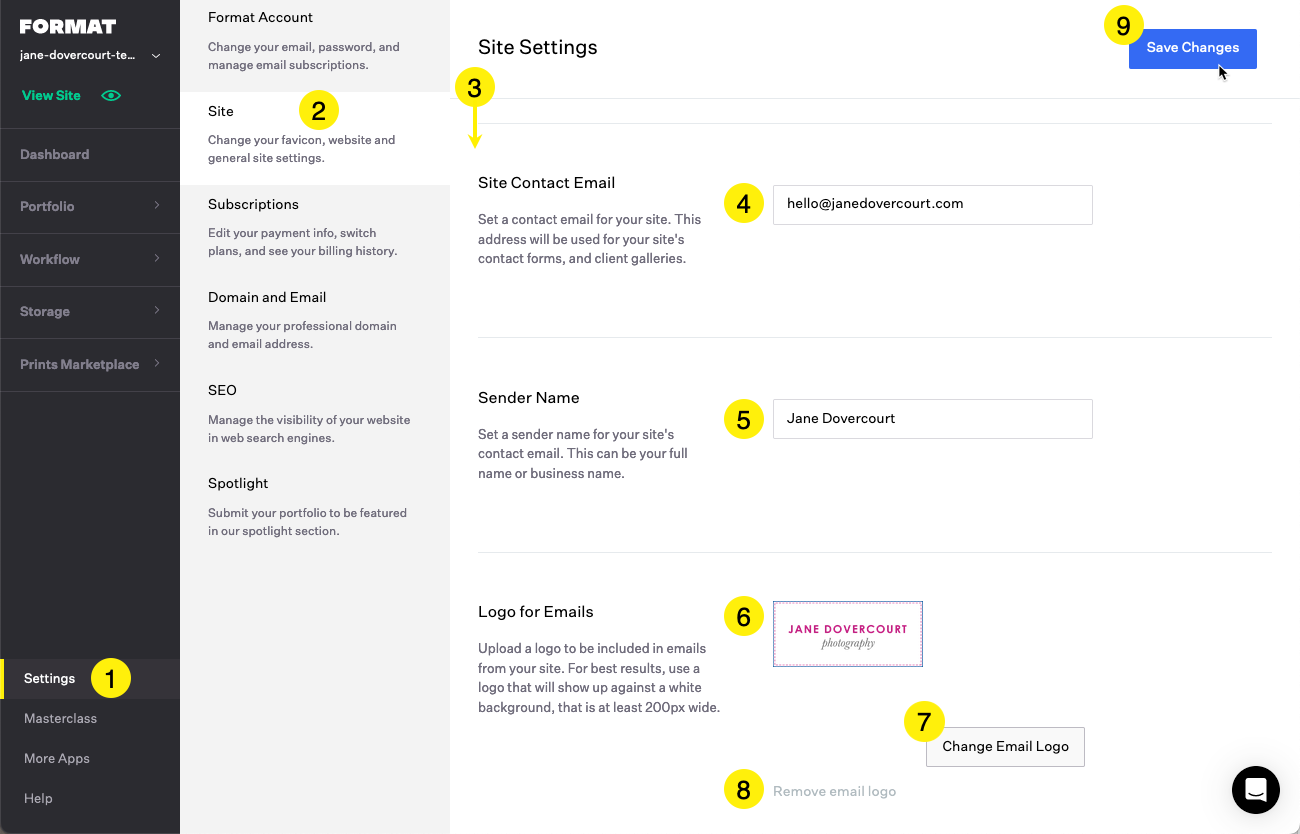Image resolution: width=1300 pixels, height=834 pixels.
Task: Expand Prints Marketplace submenu arrow
Action: [157, 364]
